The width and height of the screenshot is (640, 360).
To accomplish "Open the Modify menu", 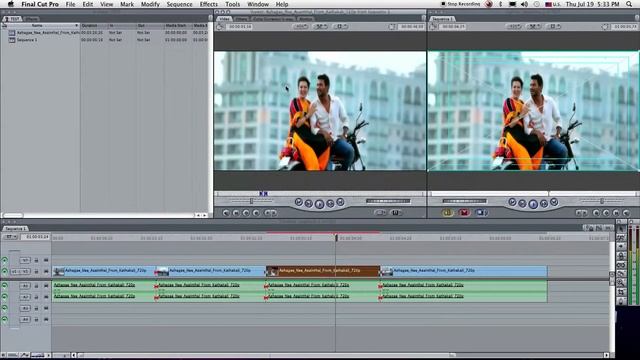I will (150, 4).
